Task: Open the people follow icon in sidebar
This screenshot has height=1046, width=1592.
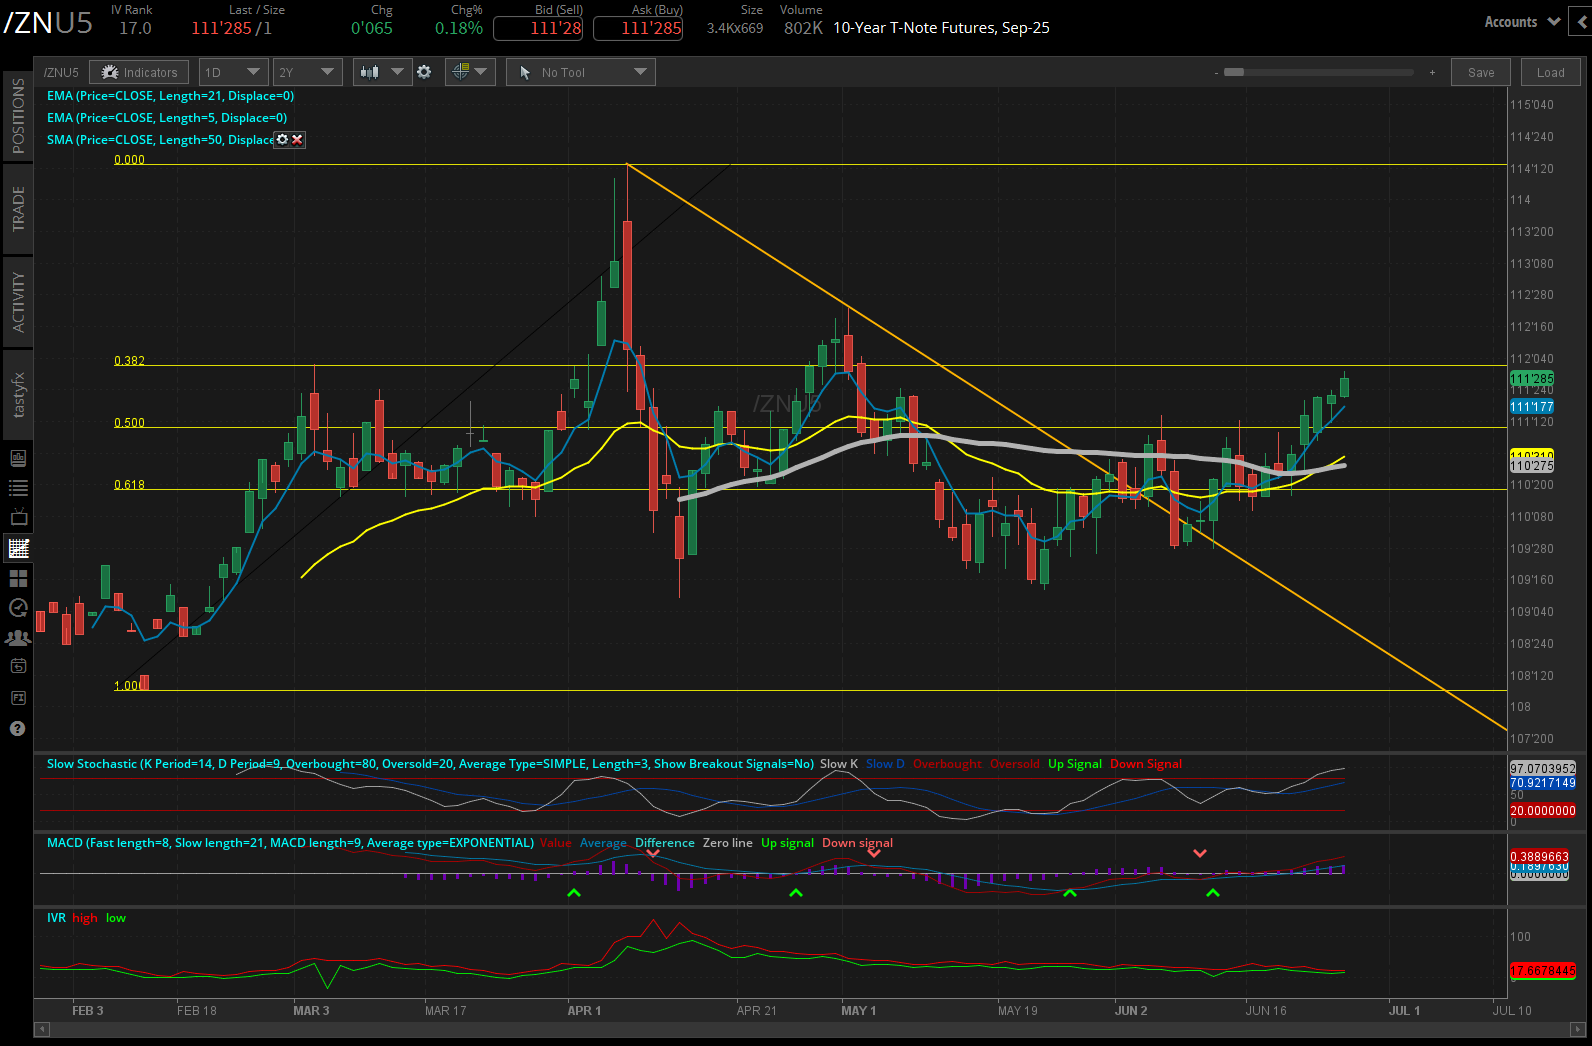Action: (18, 637)
